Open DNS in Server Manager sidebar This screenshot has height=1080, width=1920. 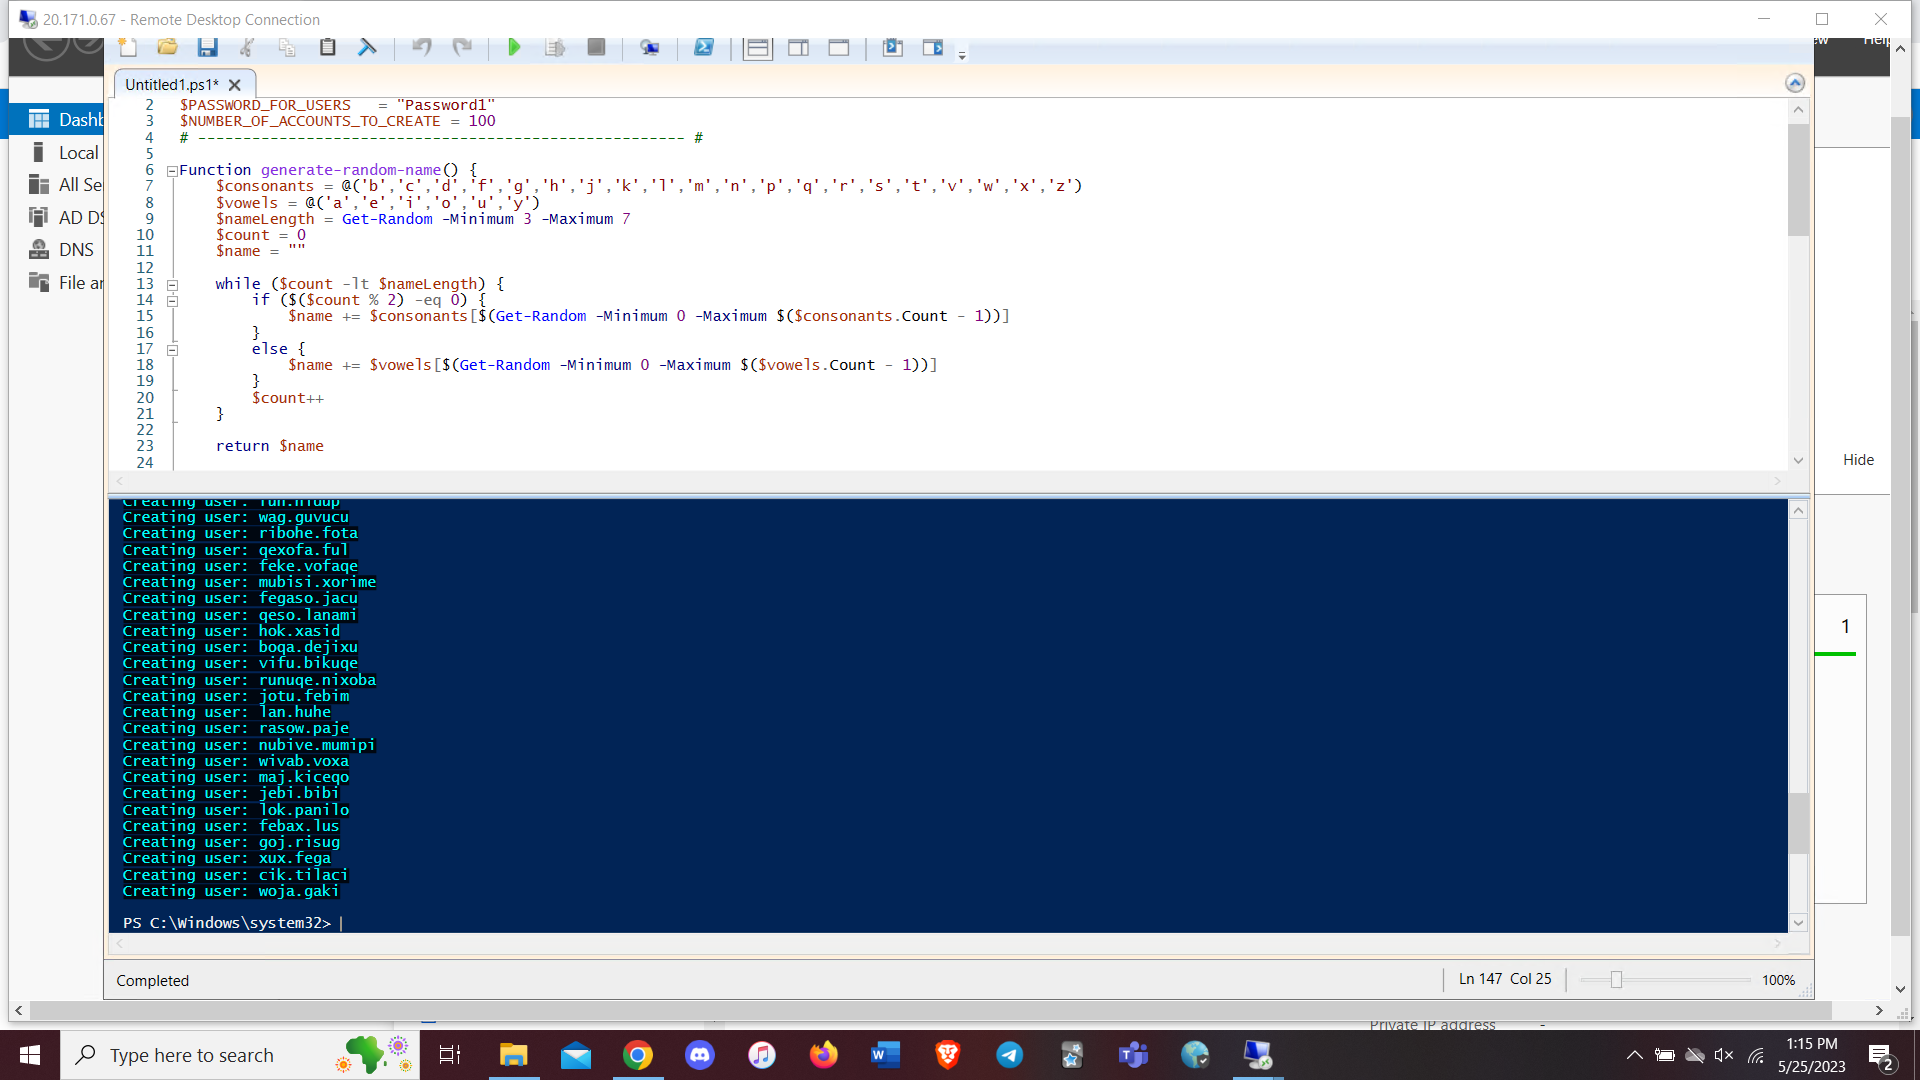coord(76,250)
